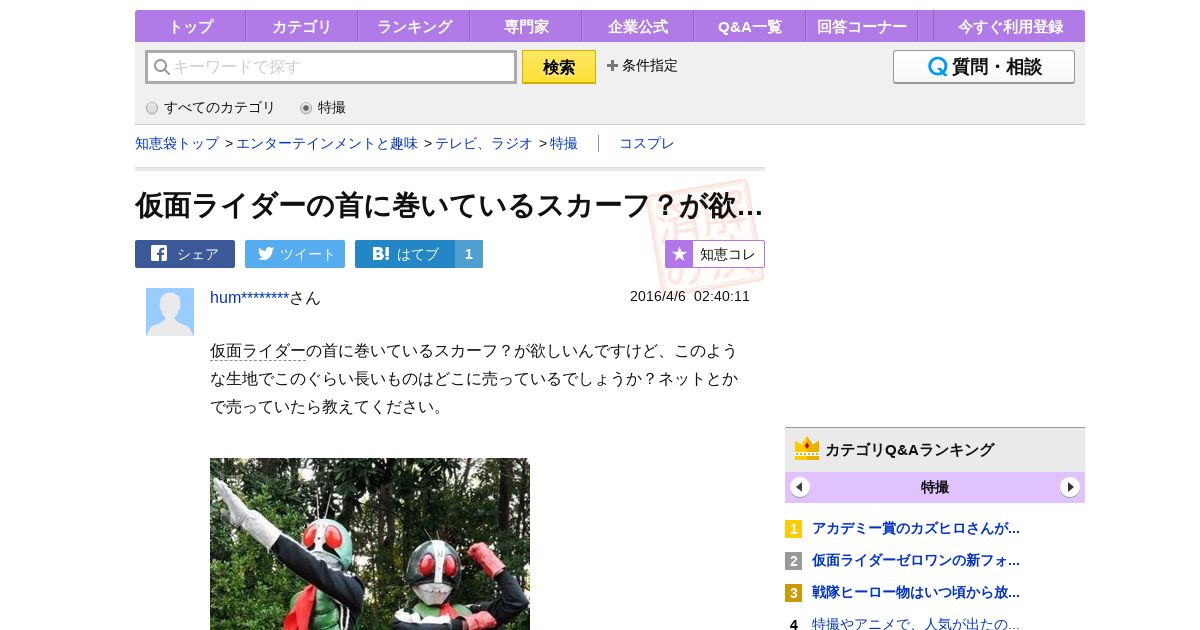Click the question title heading
The height and width of the screenshot is (630, 1200).
(449, 205)
